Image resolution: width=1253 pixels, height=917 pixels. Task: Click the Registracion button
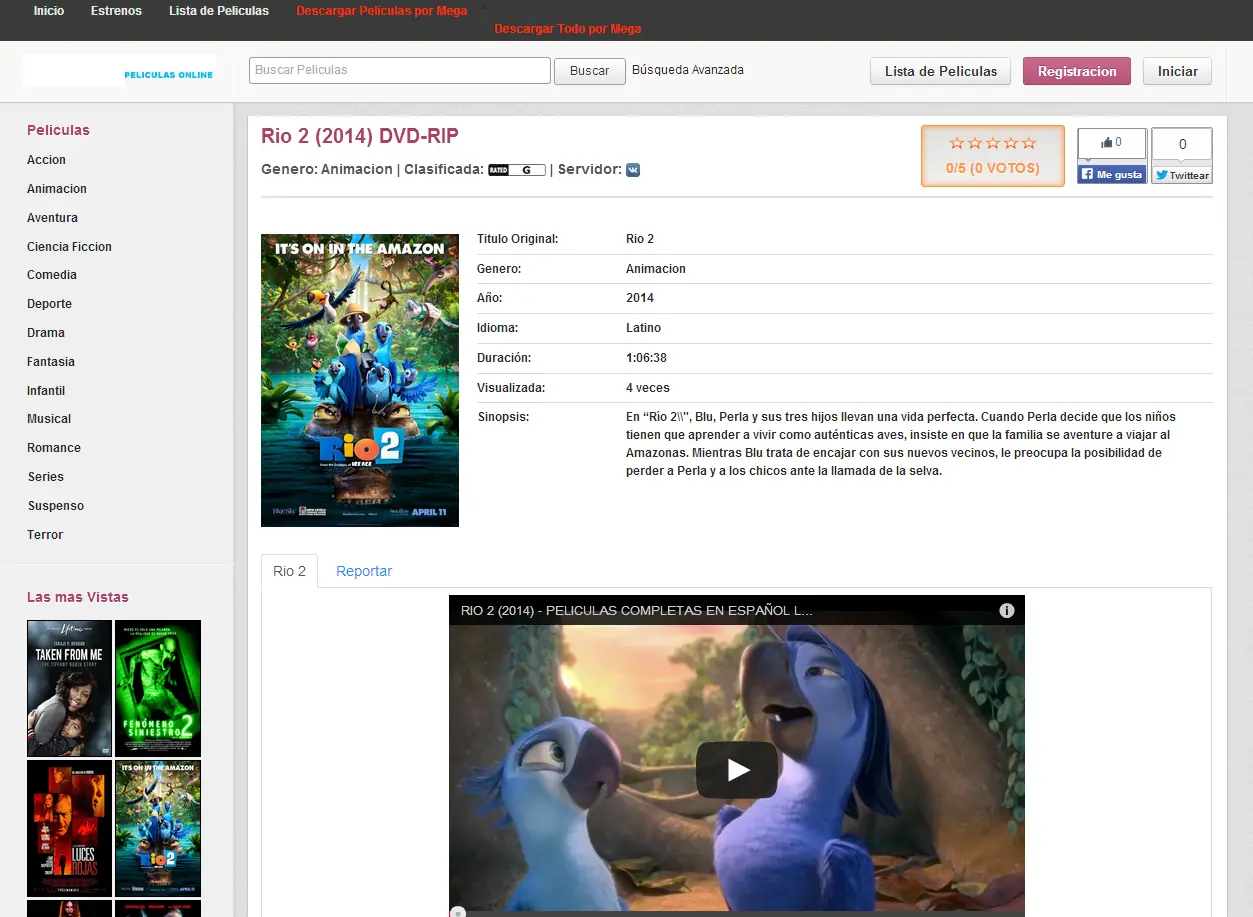(1077, 71)
